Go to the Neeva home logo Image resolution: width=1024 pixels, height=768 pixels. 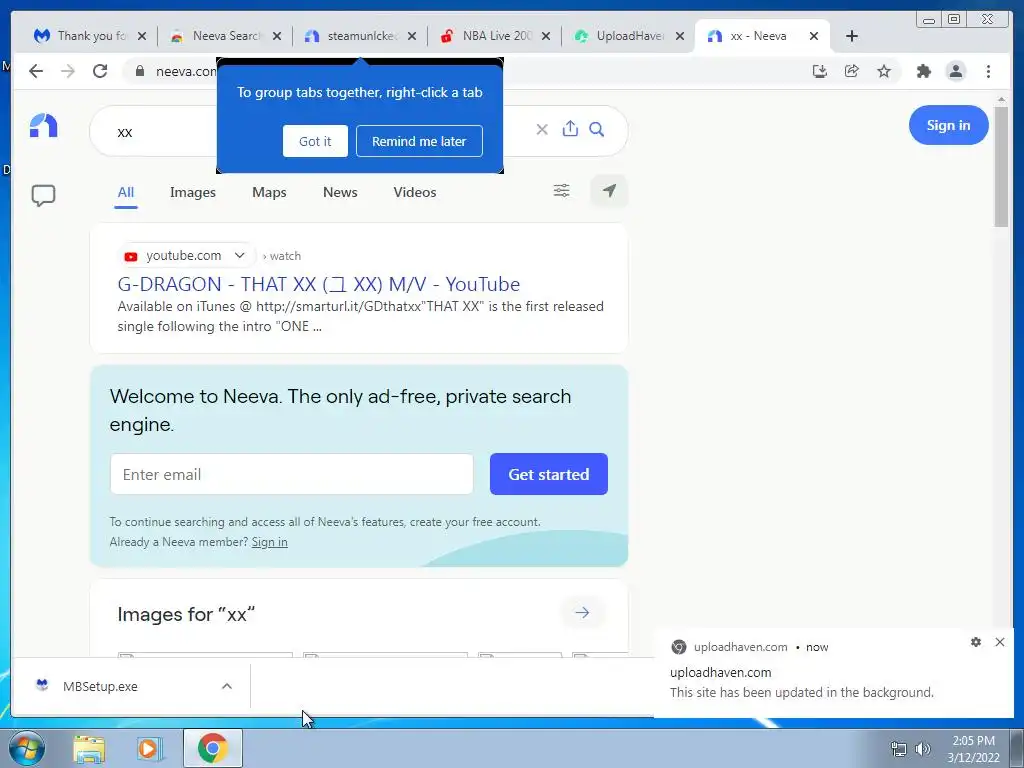coord(44,125)
